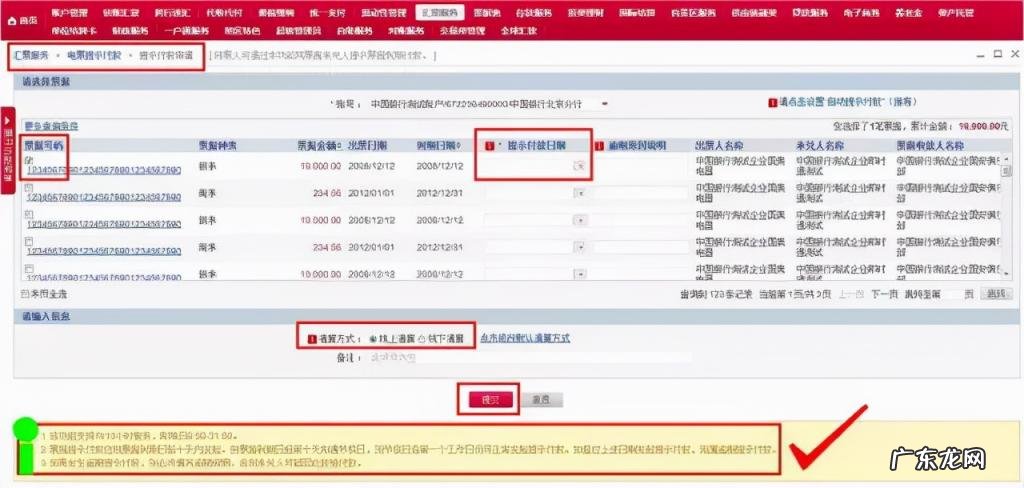Open the 电子商务 top menu

coord(861,12)
